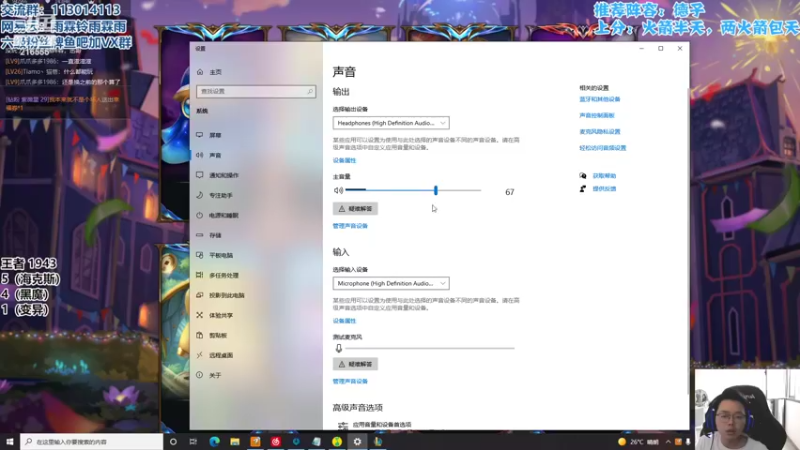Open 轻松访问音频设置 ease of access link
The width and height of the screenshot is (800, 450).
pos(603,148)
